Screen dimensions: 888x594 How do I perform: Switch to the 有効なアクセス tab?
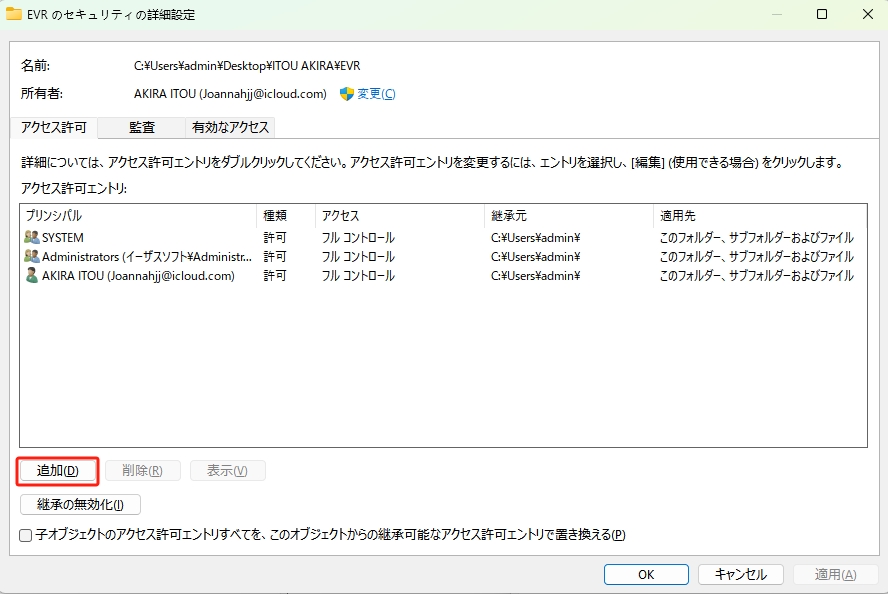tap(227, 127)
